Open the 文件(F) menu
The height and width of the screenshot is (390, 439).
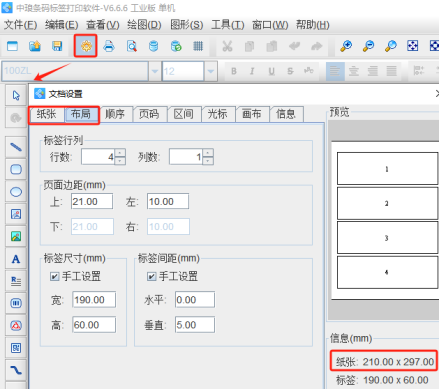[20, 25]
